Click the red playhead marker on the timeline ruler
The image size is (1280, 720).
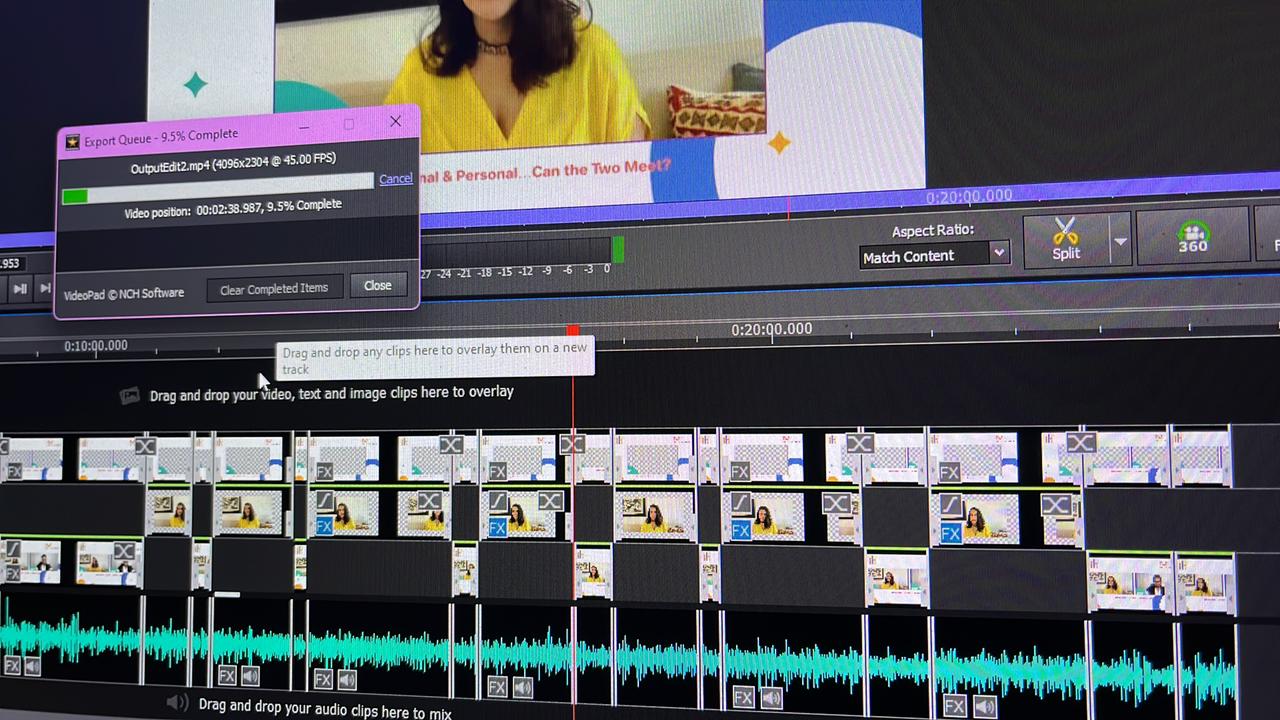click(x=572, y=330)
